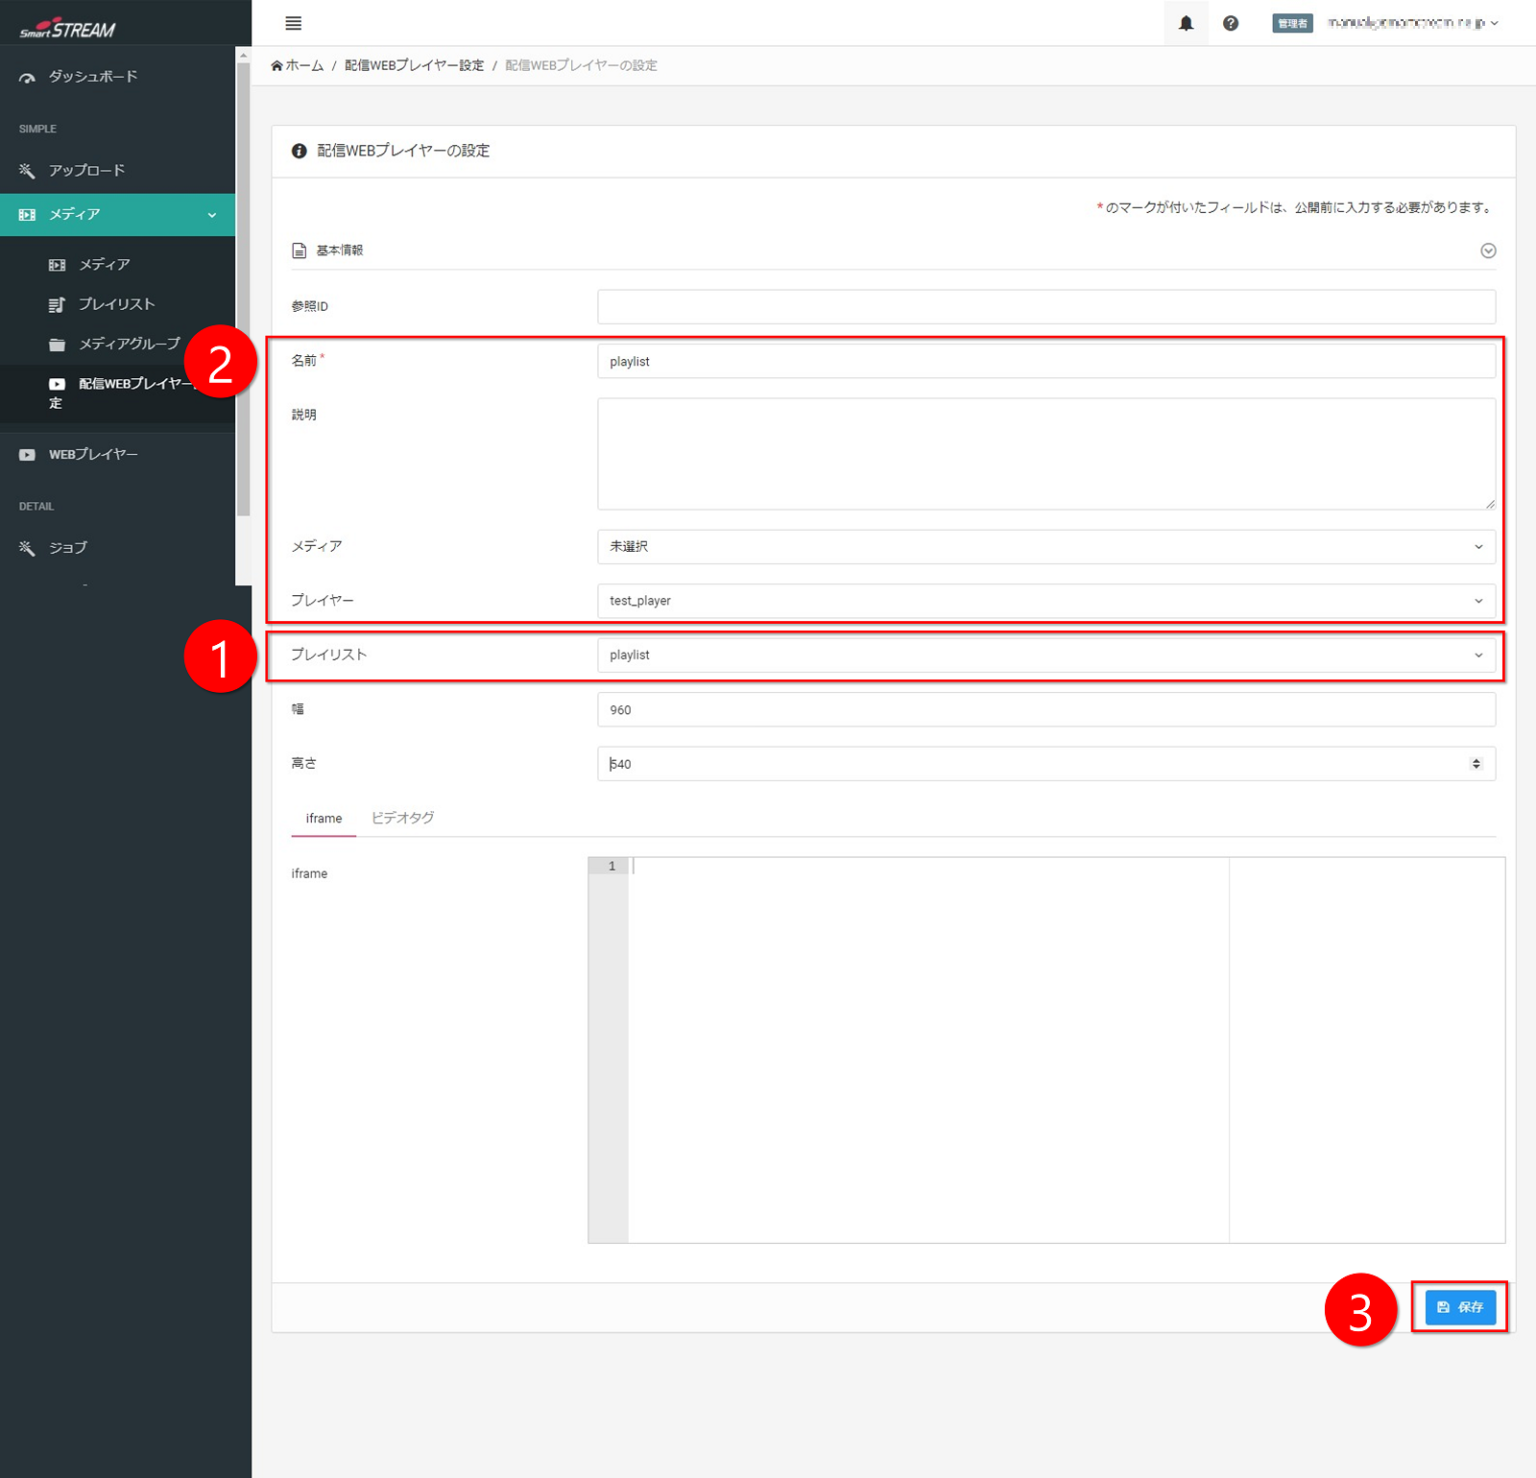Go to 配信WEBプレイヤー設定 breadcrumb link
Viewport: 1536px width, 1478px height.
click(x=414, y=66)
